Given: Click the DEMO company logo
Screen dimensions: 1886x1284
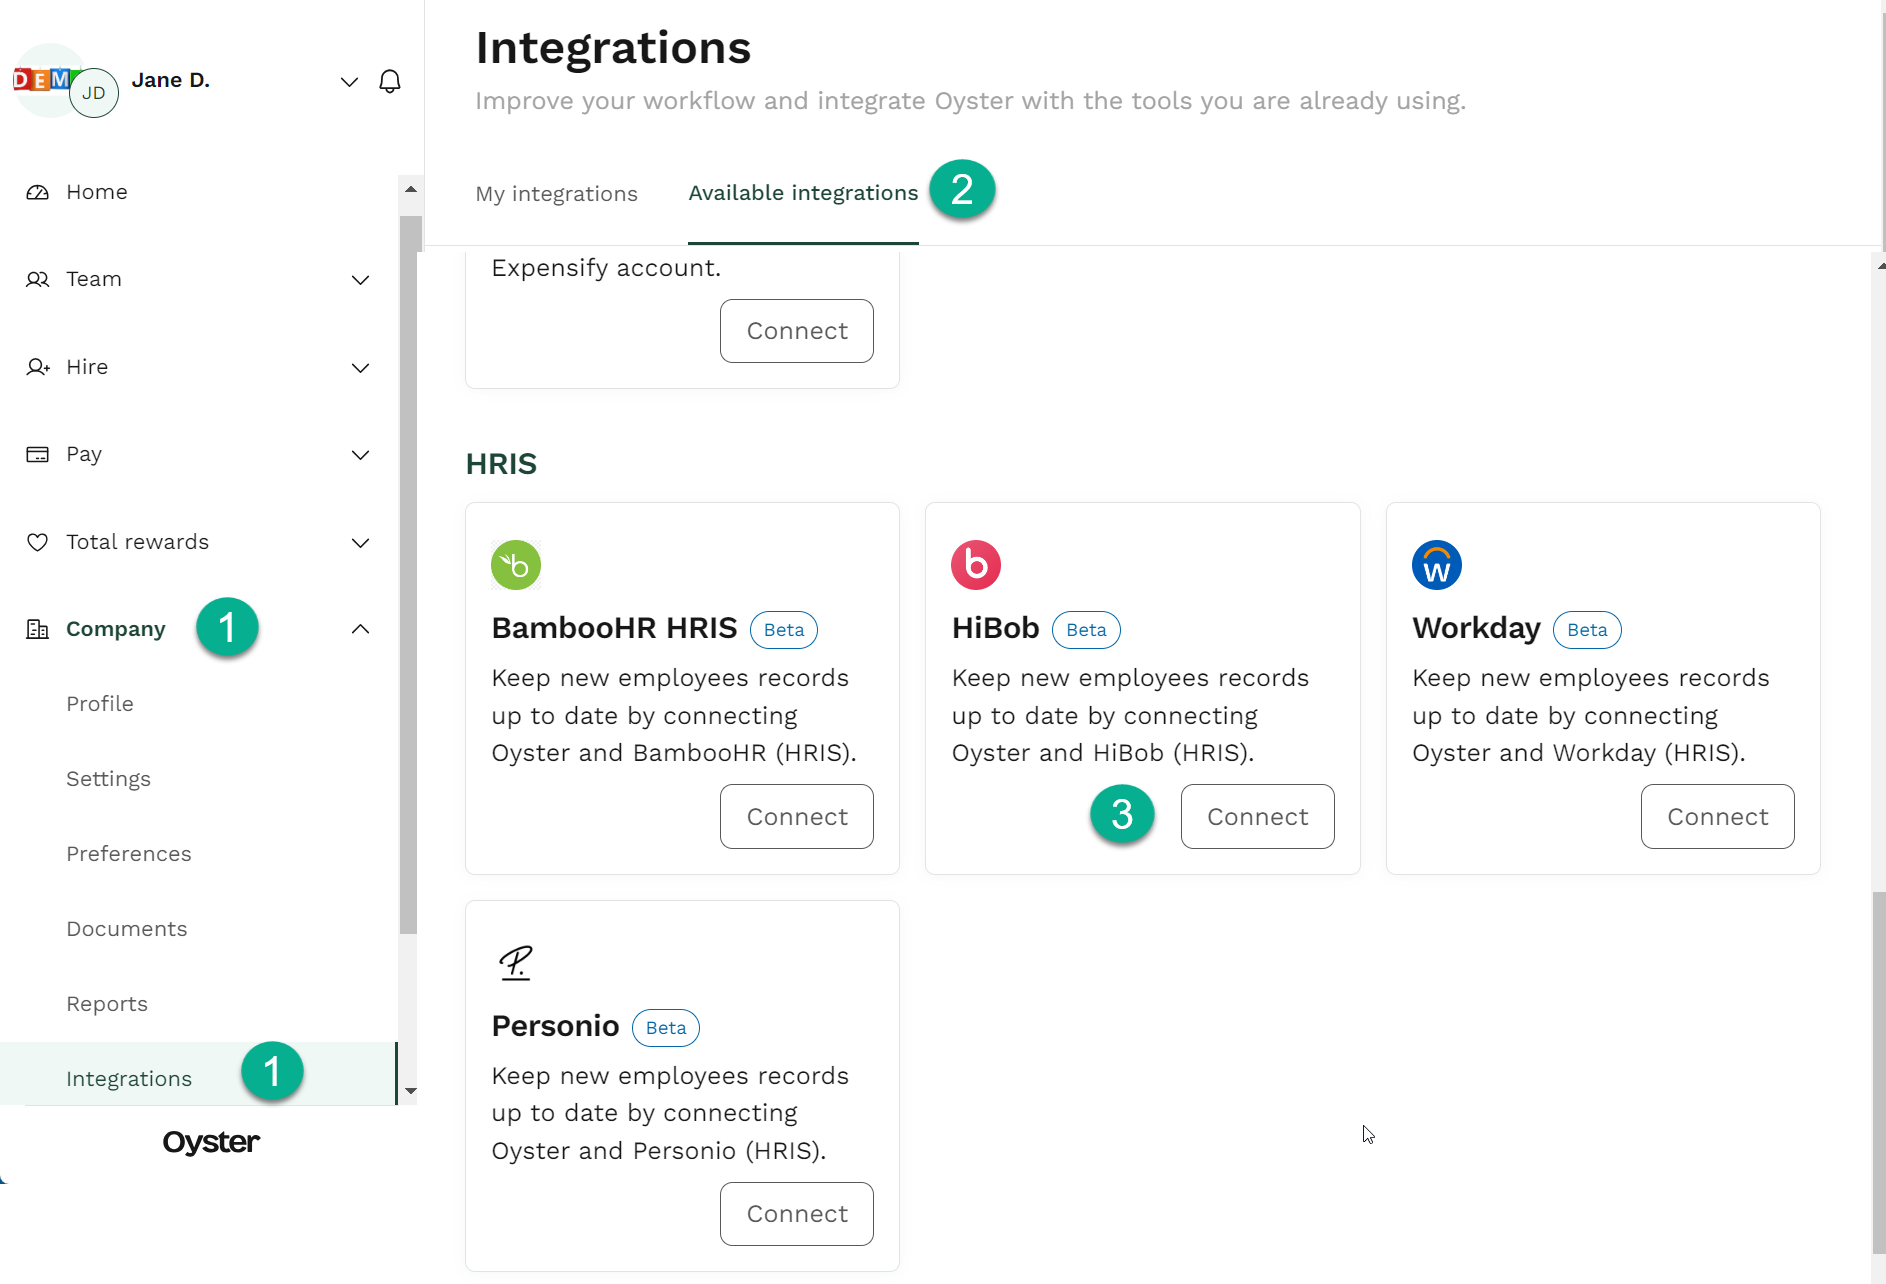Looking at the screenshot, I should 41,80.
